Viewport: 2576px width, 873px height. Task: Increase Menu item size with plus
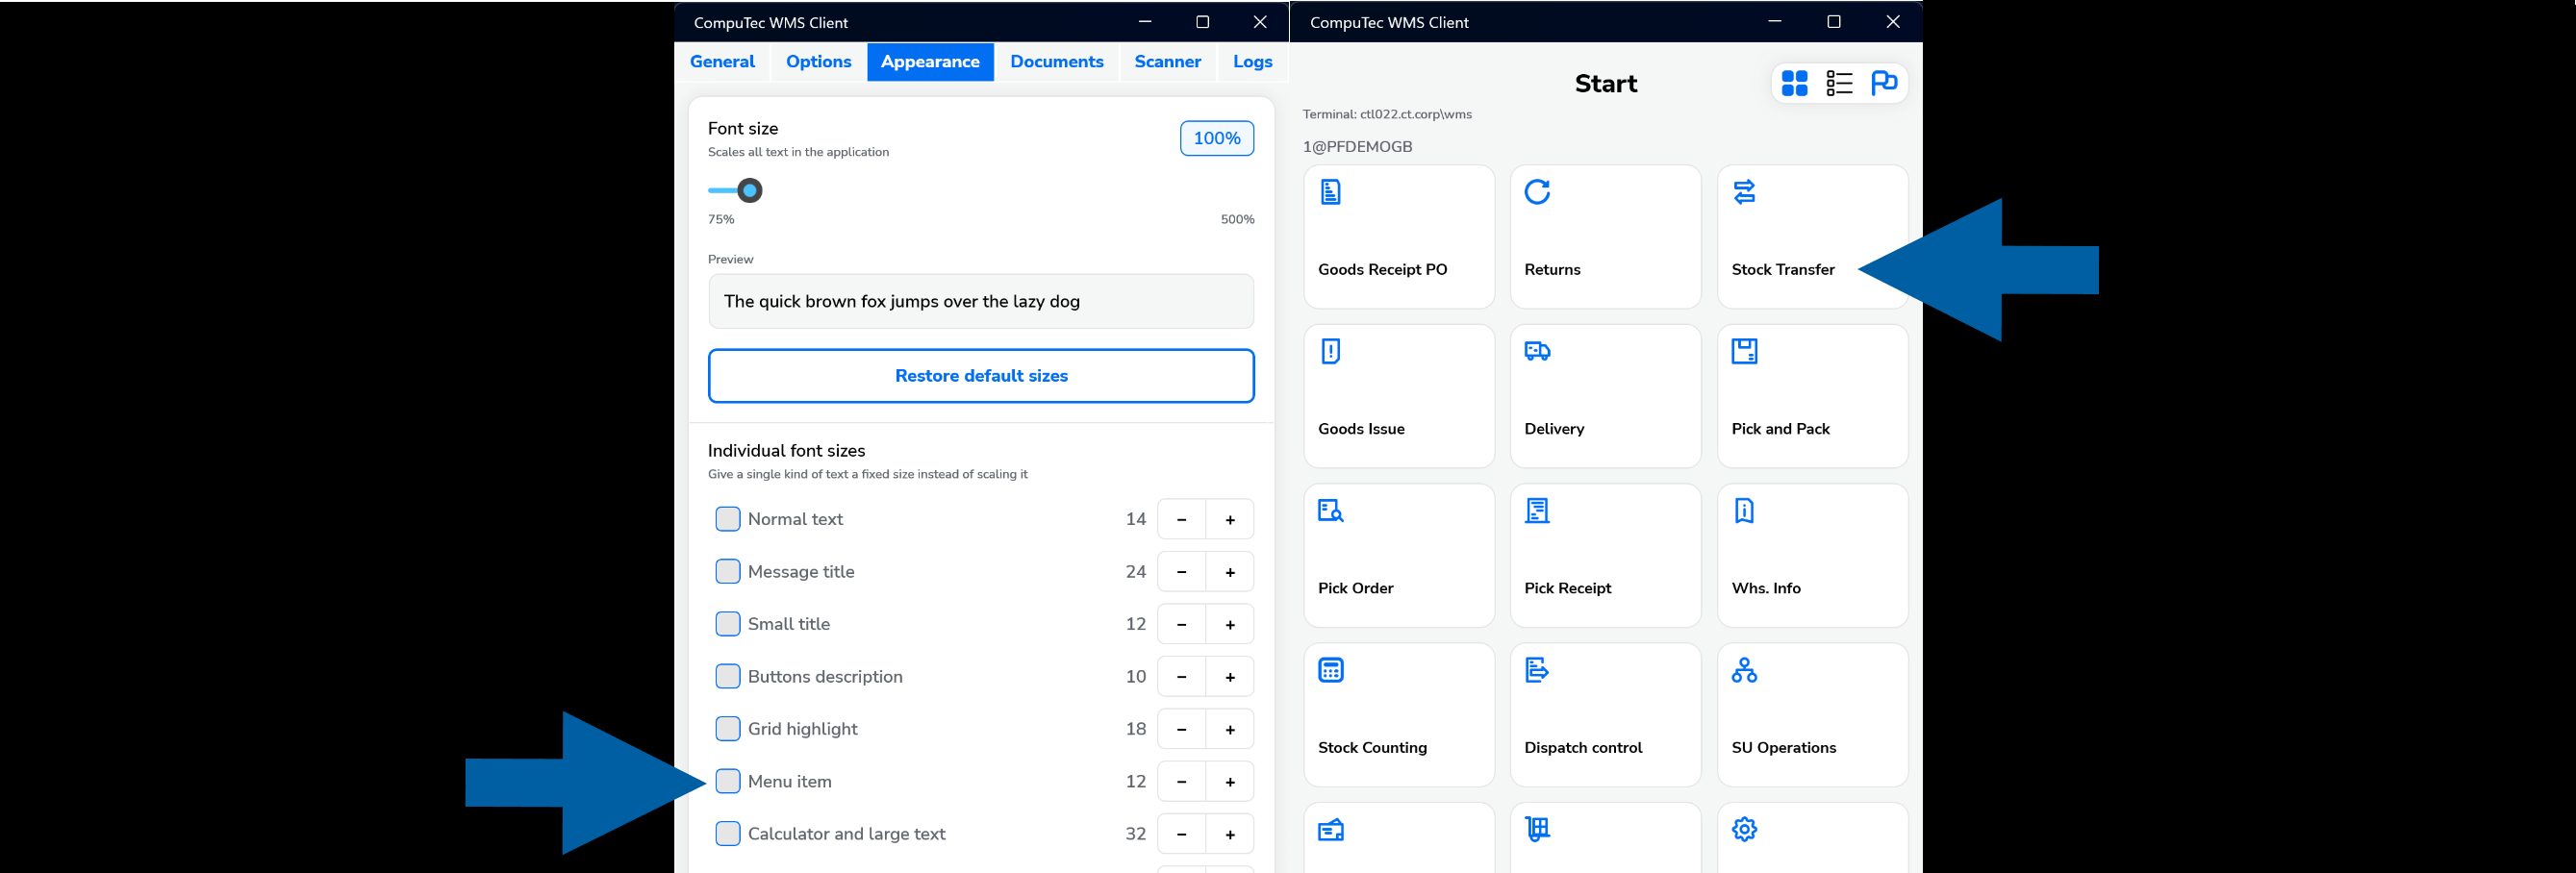(1230, 782)
